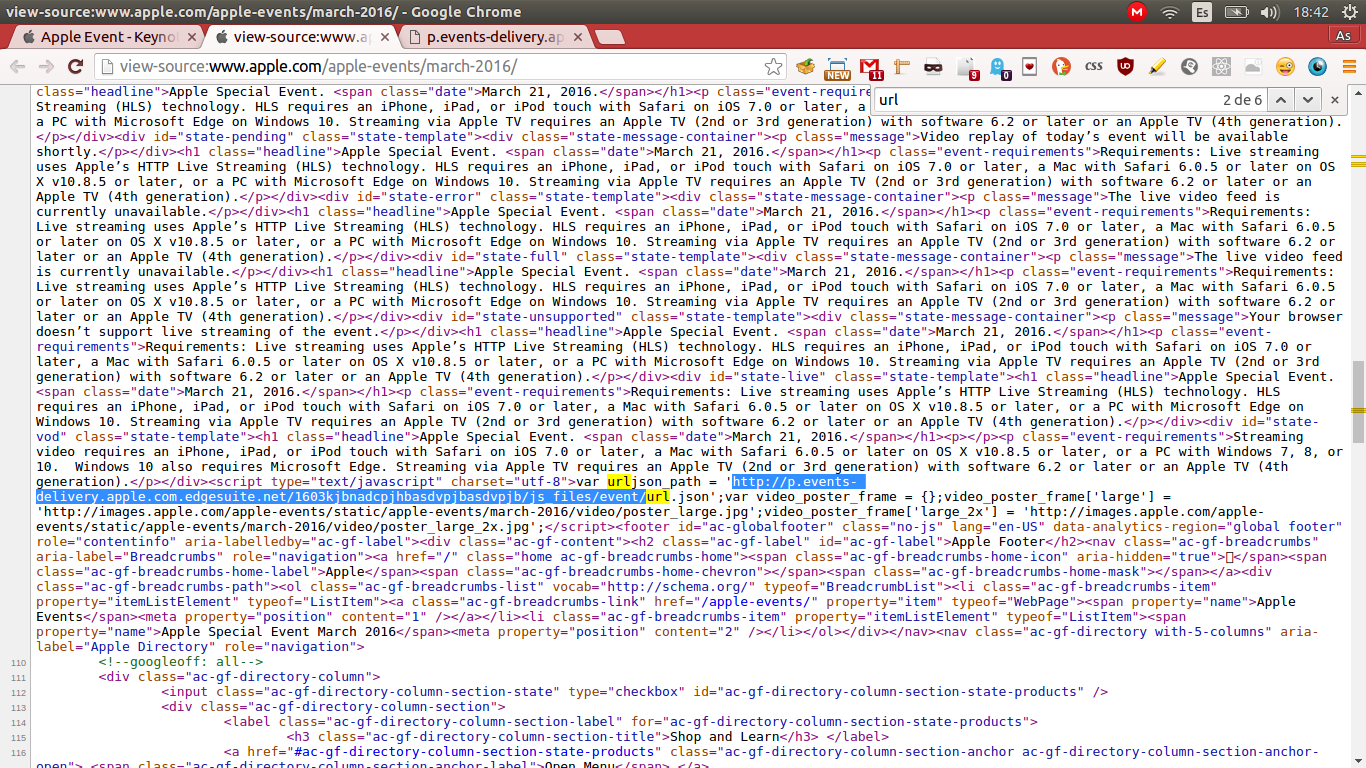Screen dimensions: 1366x768
Task: Activate the yellow highlighter extension
Action: click(1158, 67)
